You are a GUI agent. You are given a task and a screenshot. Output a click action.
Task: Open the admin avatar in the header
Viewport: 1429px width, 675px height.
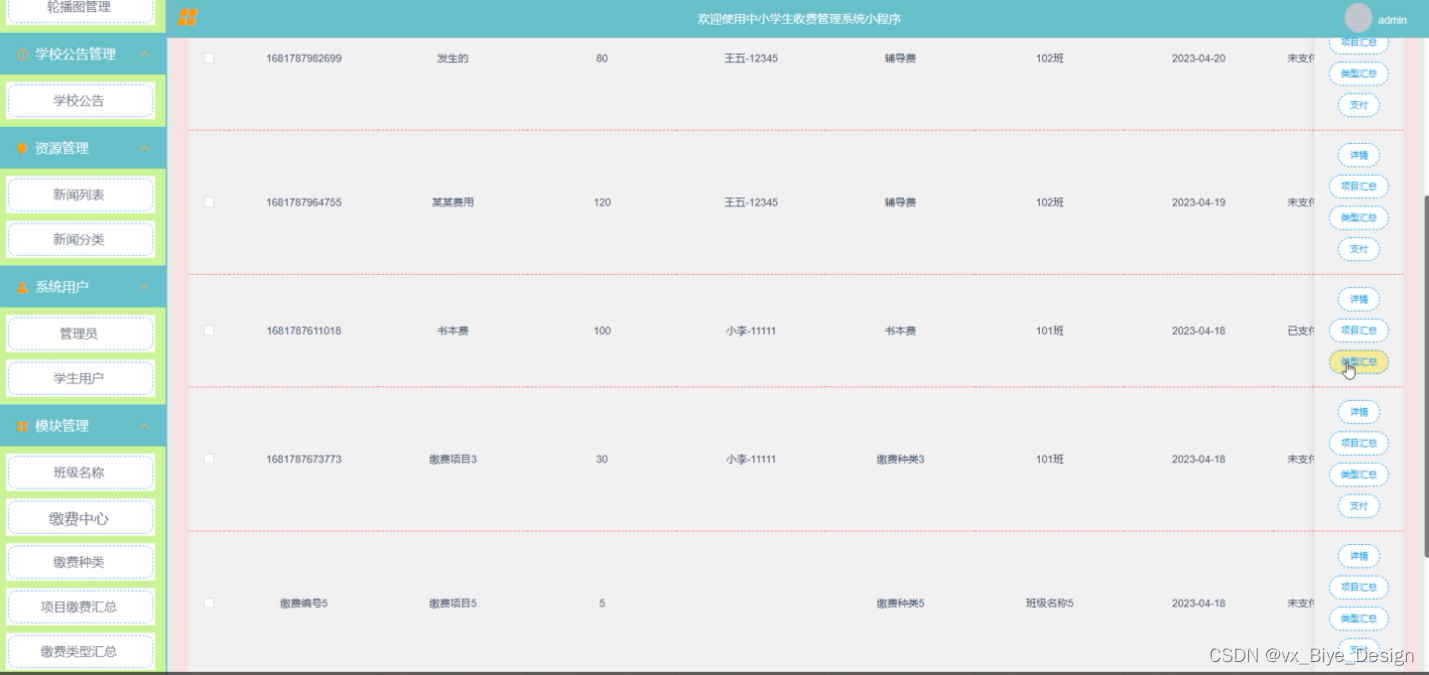pos(1358,18)
